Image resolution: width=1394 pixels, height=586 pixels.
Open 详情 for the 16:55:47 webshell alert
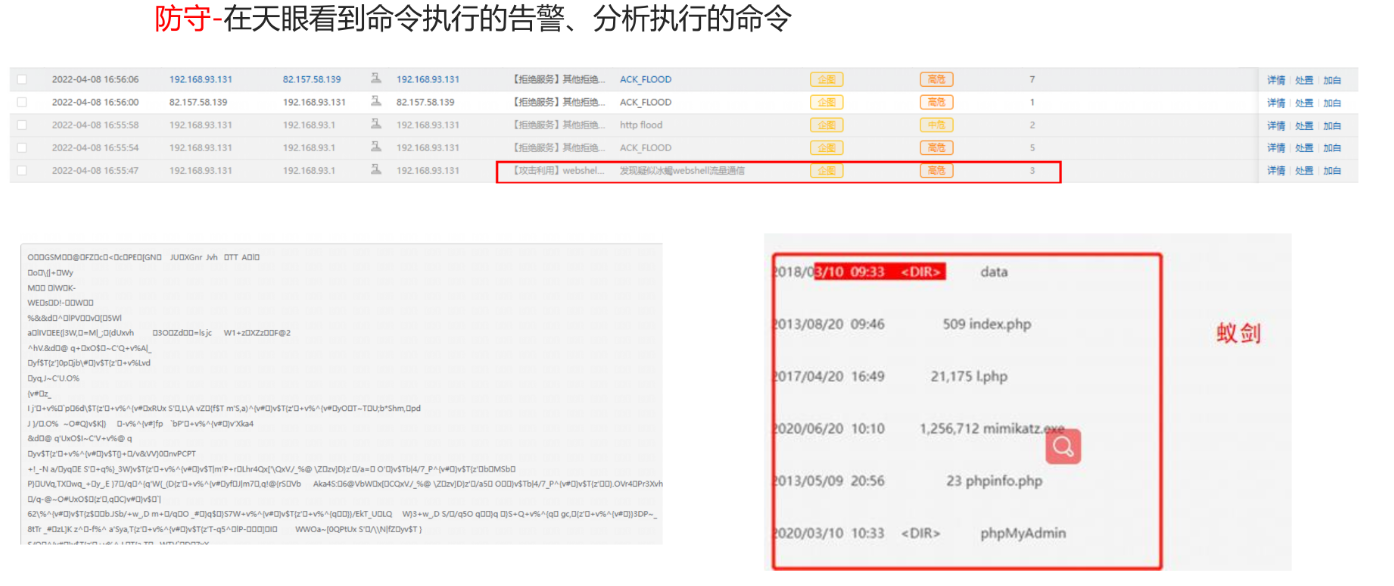1276,171
